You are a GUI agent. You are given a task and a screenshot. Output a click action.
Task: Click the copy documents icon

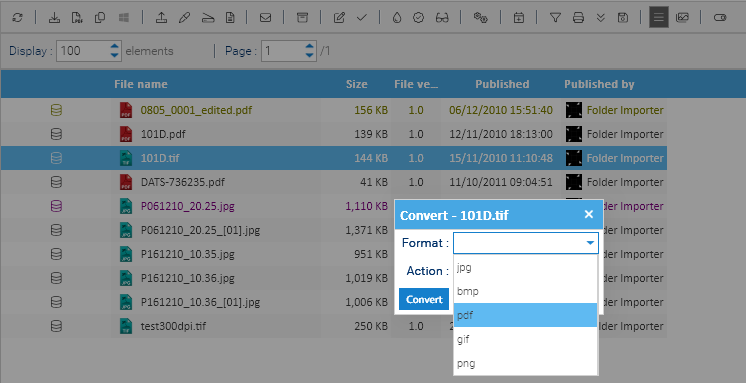coord(100,18)
